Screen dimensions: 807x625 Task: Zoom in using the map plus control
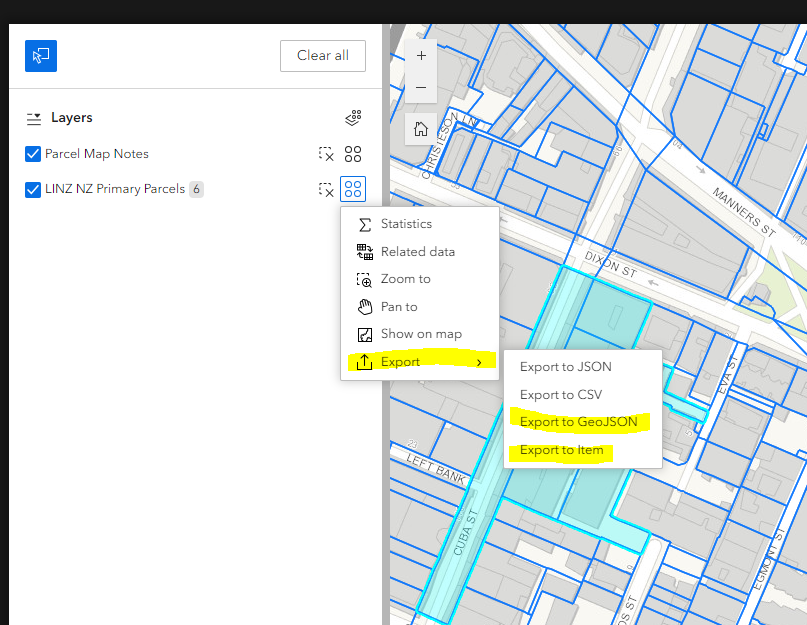420,55
